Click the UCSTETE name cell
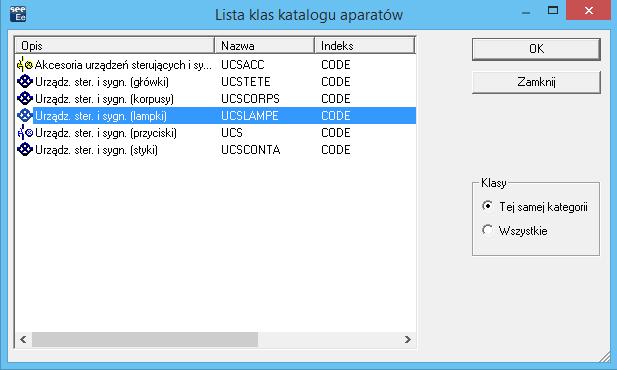 point(246,82)
